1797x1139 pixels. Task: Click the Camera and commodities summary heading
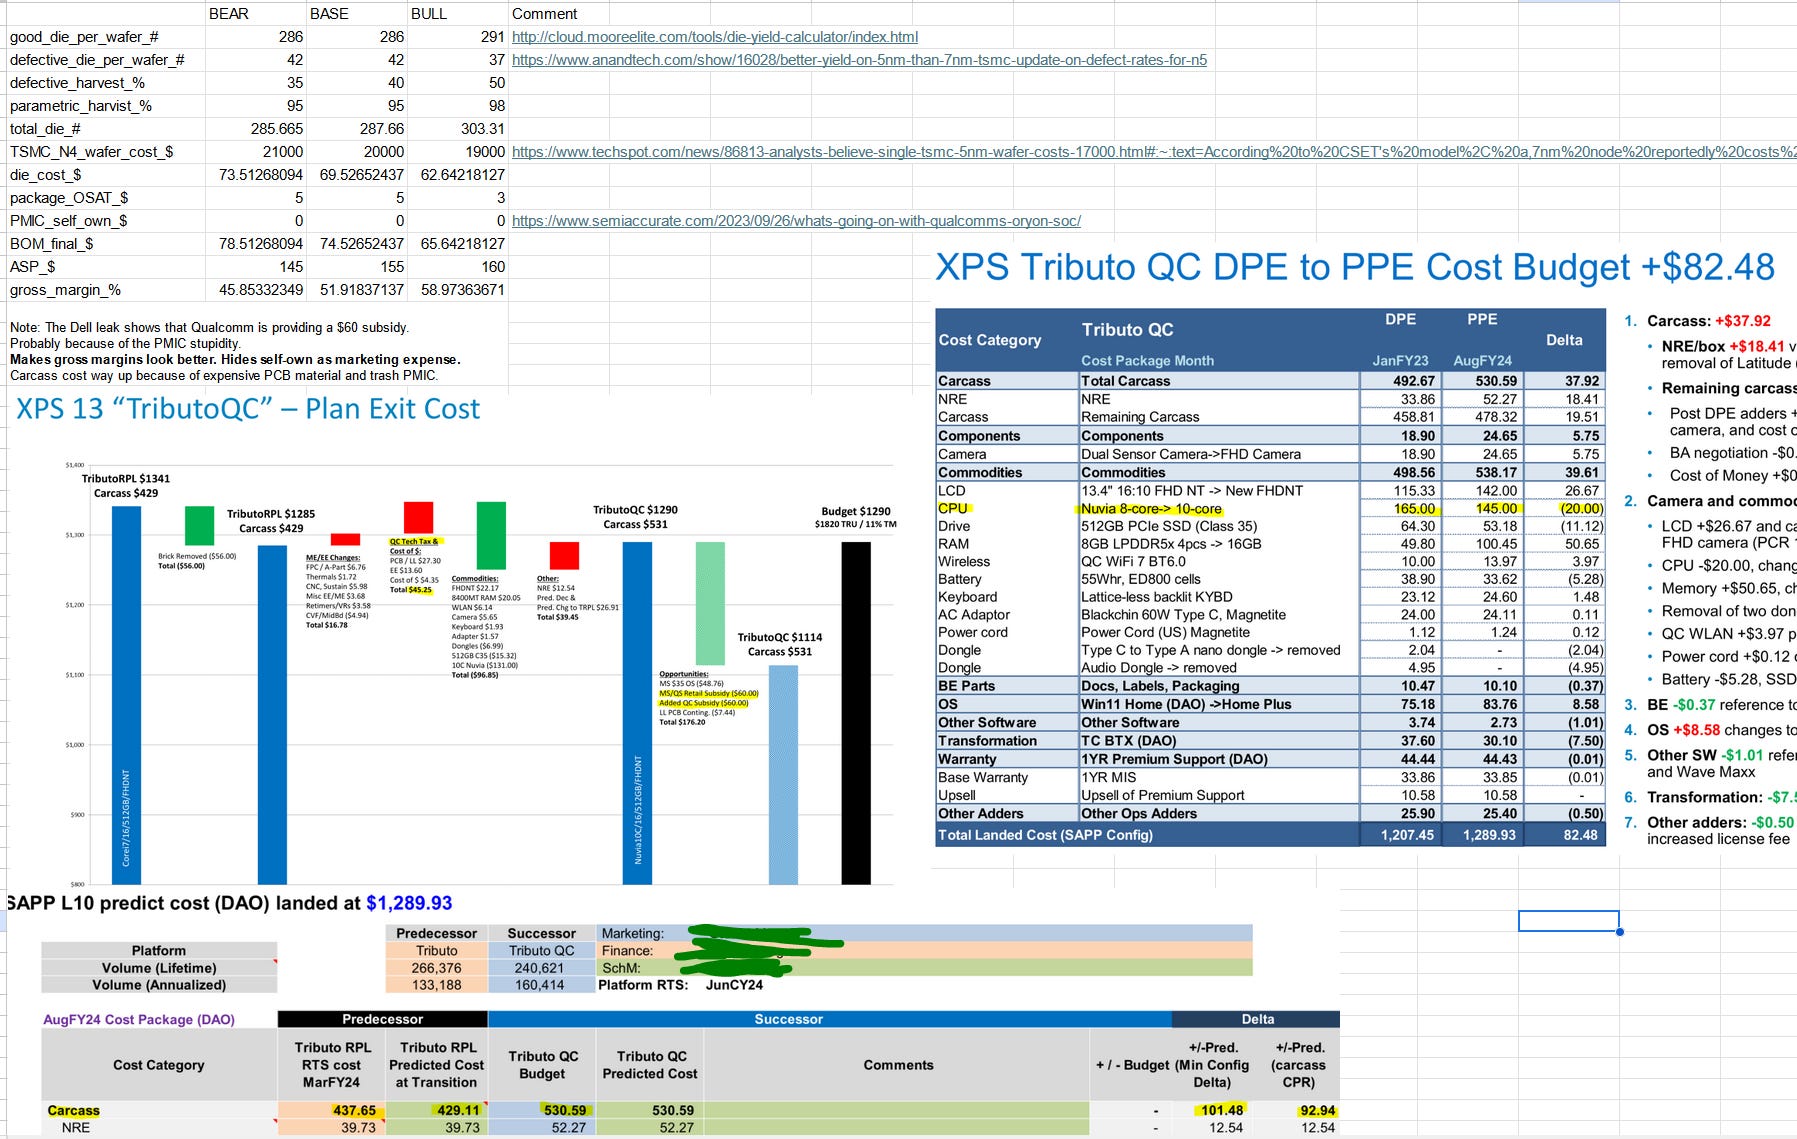coord(1720,501)
